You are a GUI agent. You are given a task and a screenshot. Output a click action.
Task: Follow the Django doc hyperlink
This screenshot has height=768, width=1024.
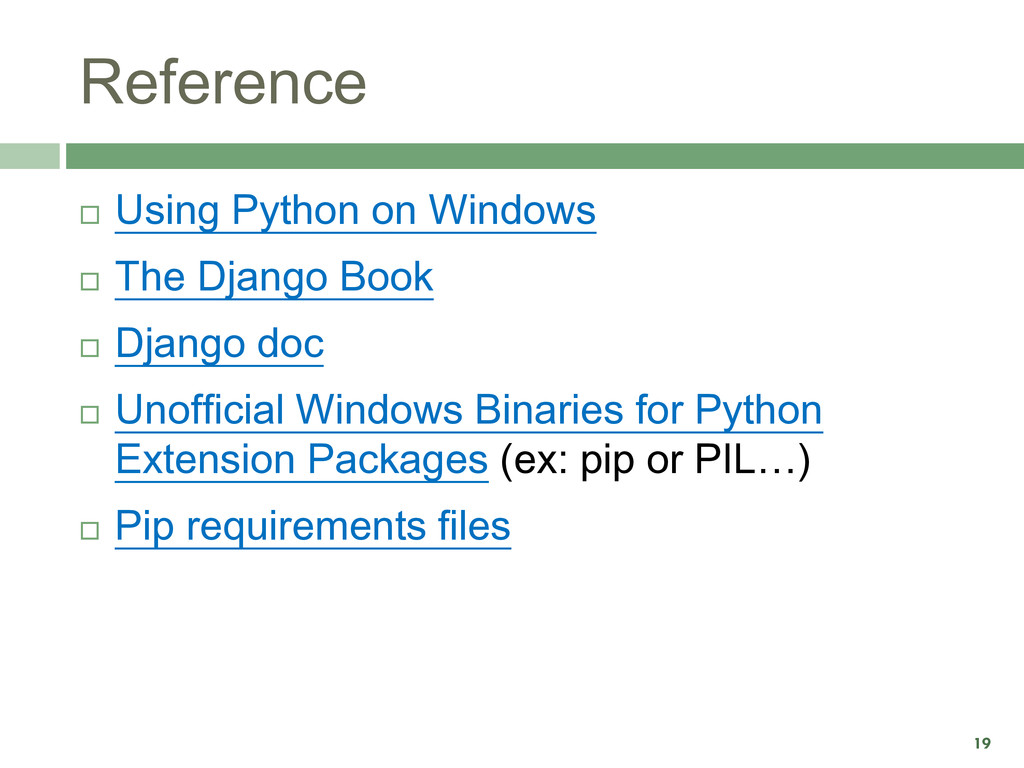(x=219, y=344)
